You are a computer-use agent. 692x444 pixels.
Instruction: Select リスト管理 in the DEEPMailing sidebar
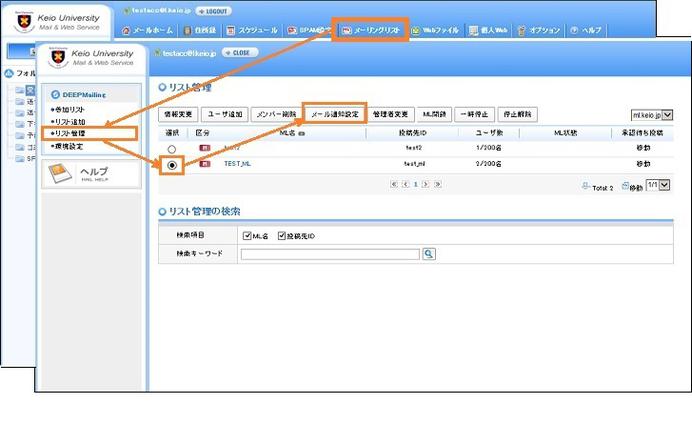pos(70,132)
